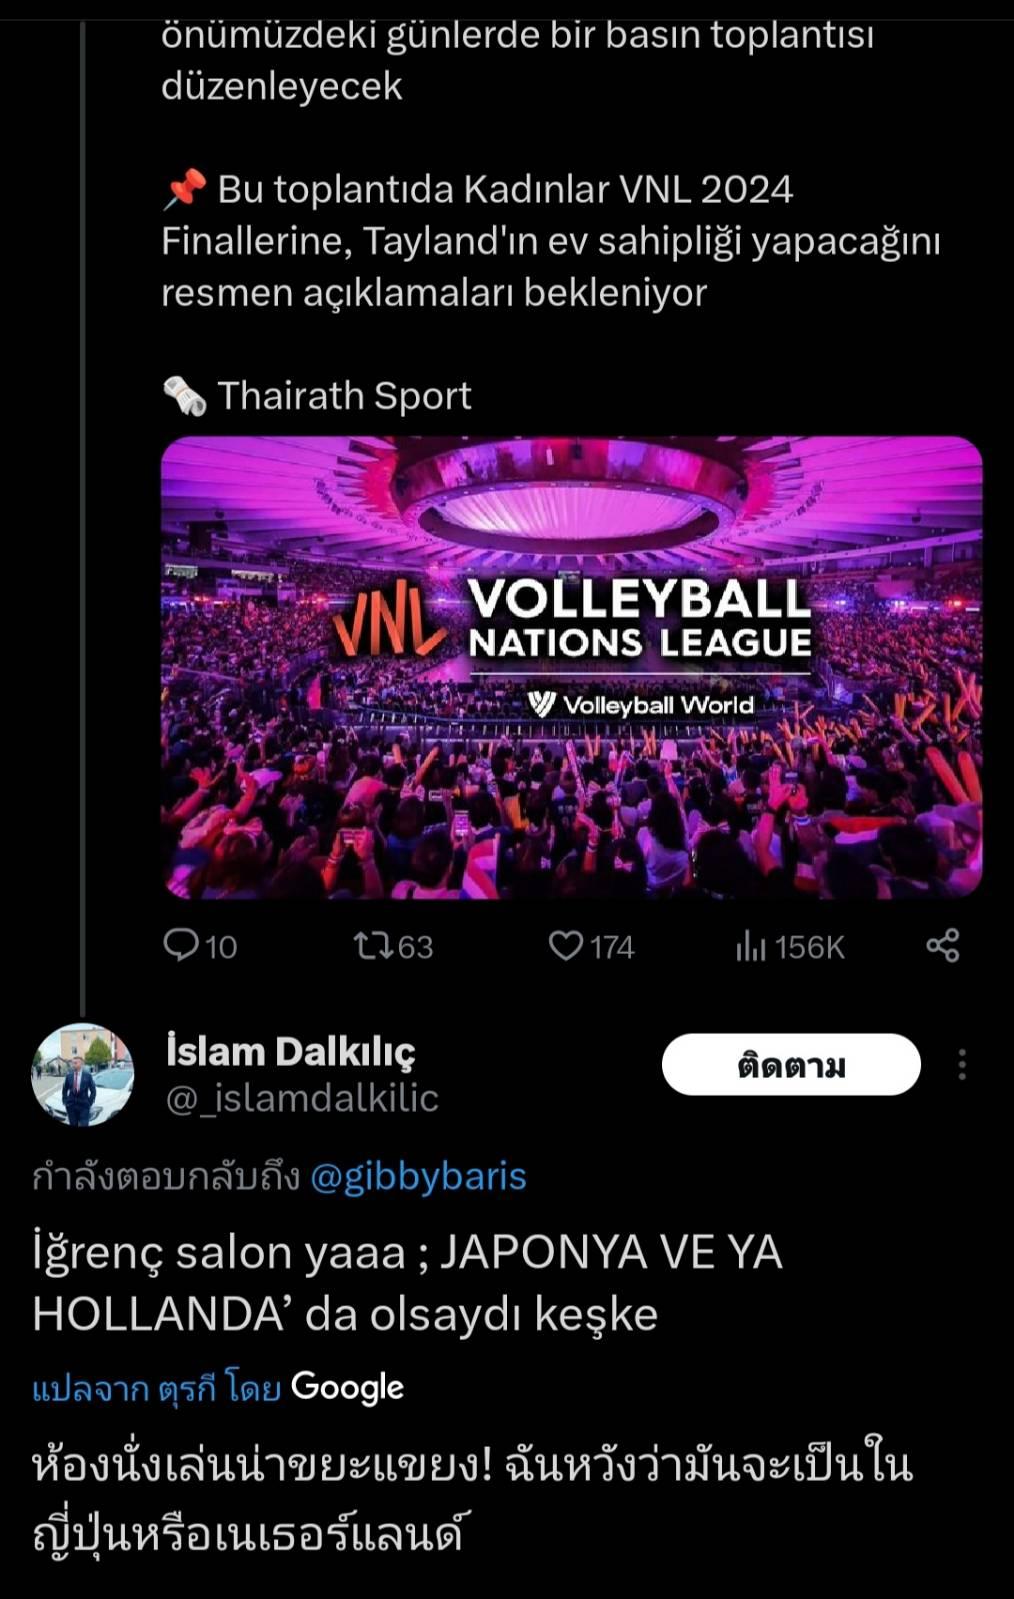Tap the İslam Dalkılıç display name
1014x1599 pixels.
point(290,1052)
